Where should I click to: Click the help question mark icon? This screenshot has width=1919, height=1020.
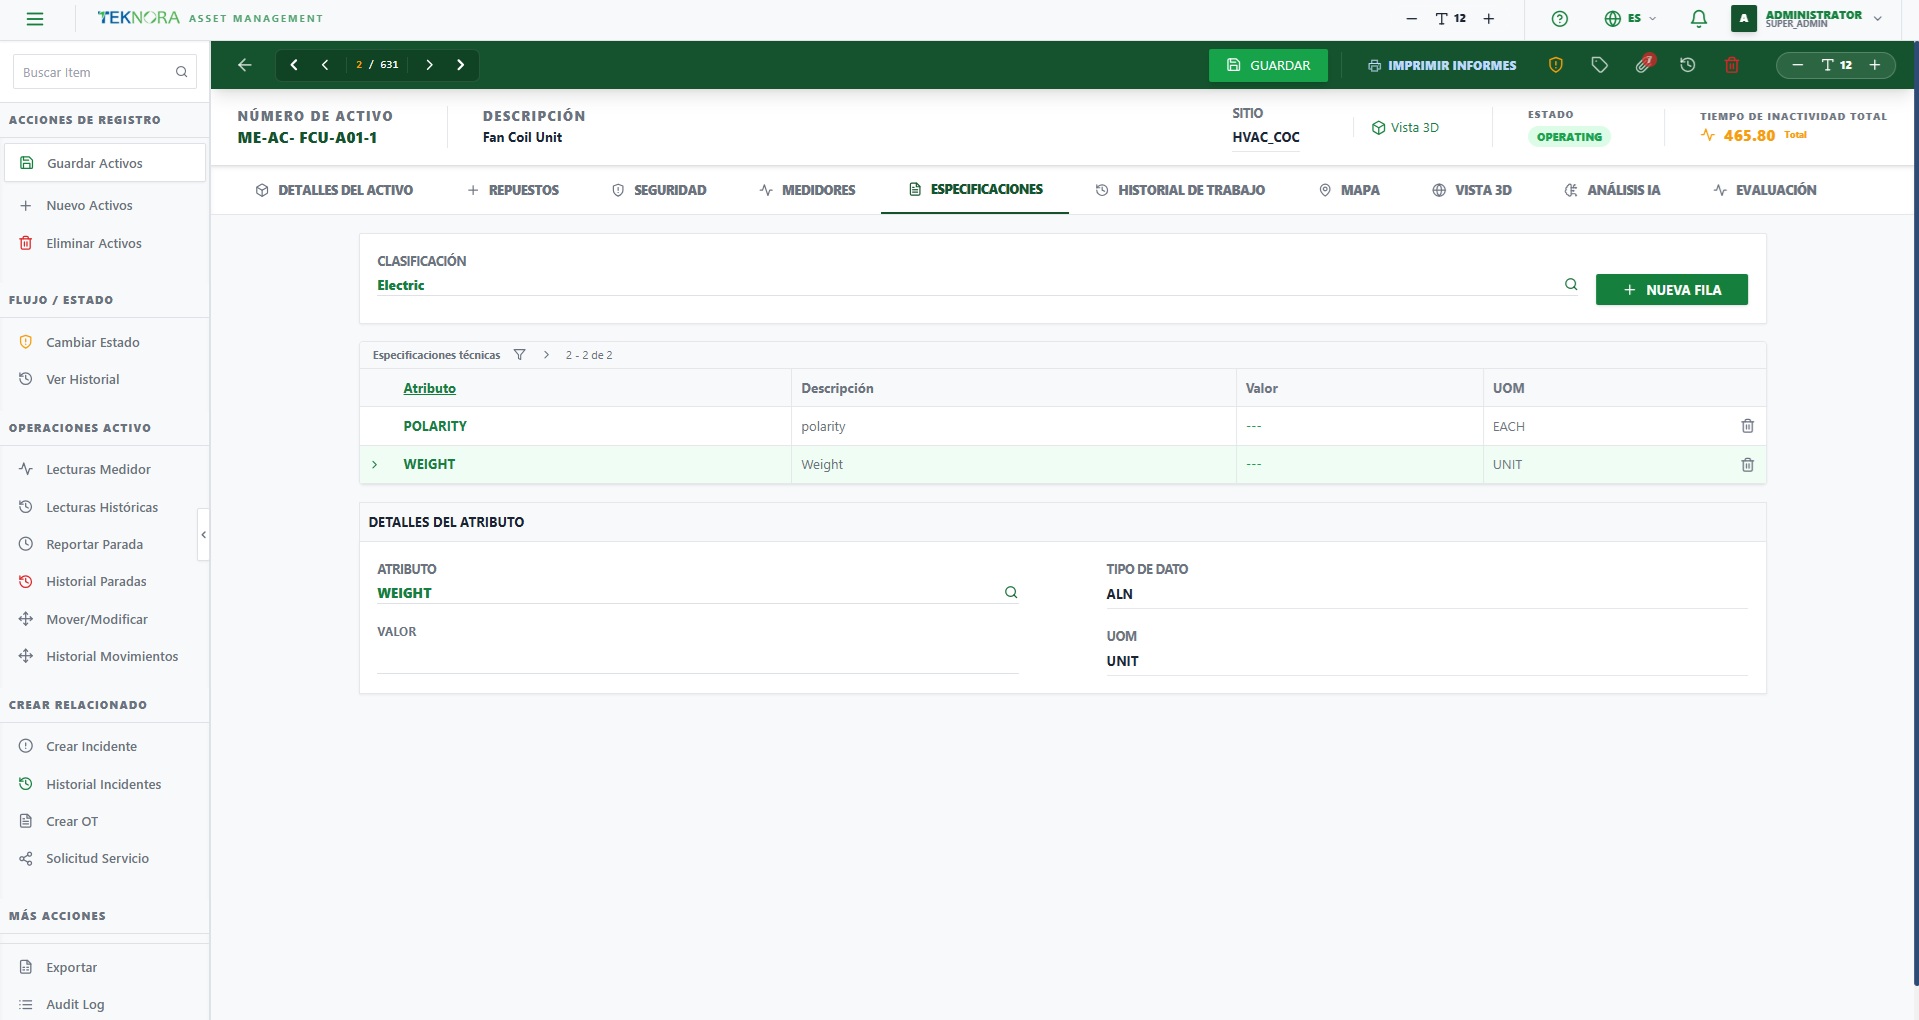point(1559,19)
